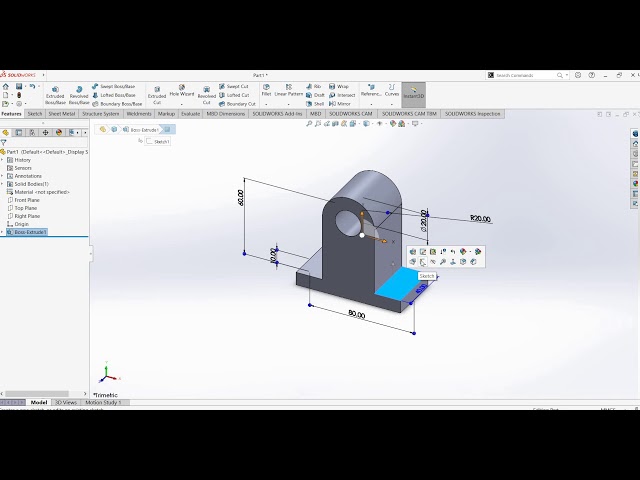
Task: Open the Curves tool
Action: 391,90
